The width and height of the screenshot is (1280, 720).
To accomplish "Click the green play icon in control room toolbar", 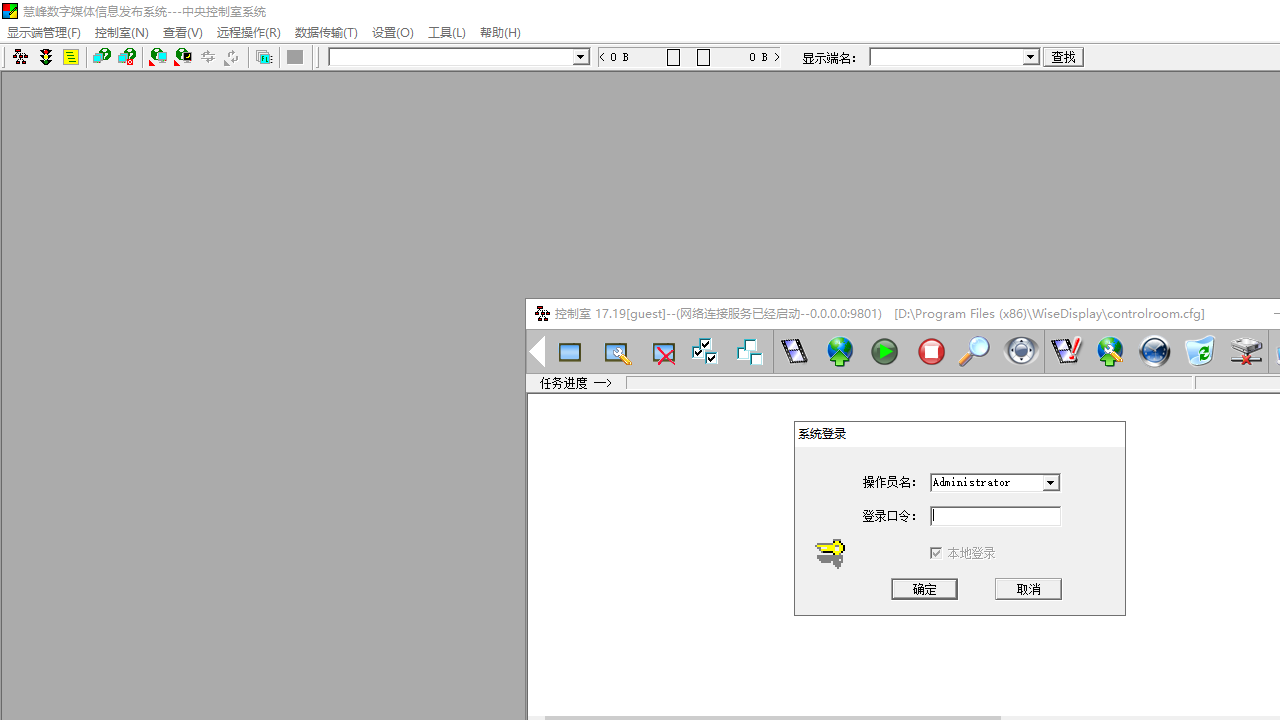I will click(884, 352).
